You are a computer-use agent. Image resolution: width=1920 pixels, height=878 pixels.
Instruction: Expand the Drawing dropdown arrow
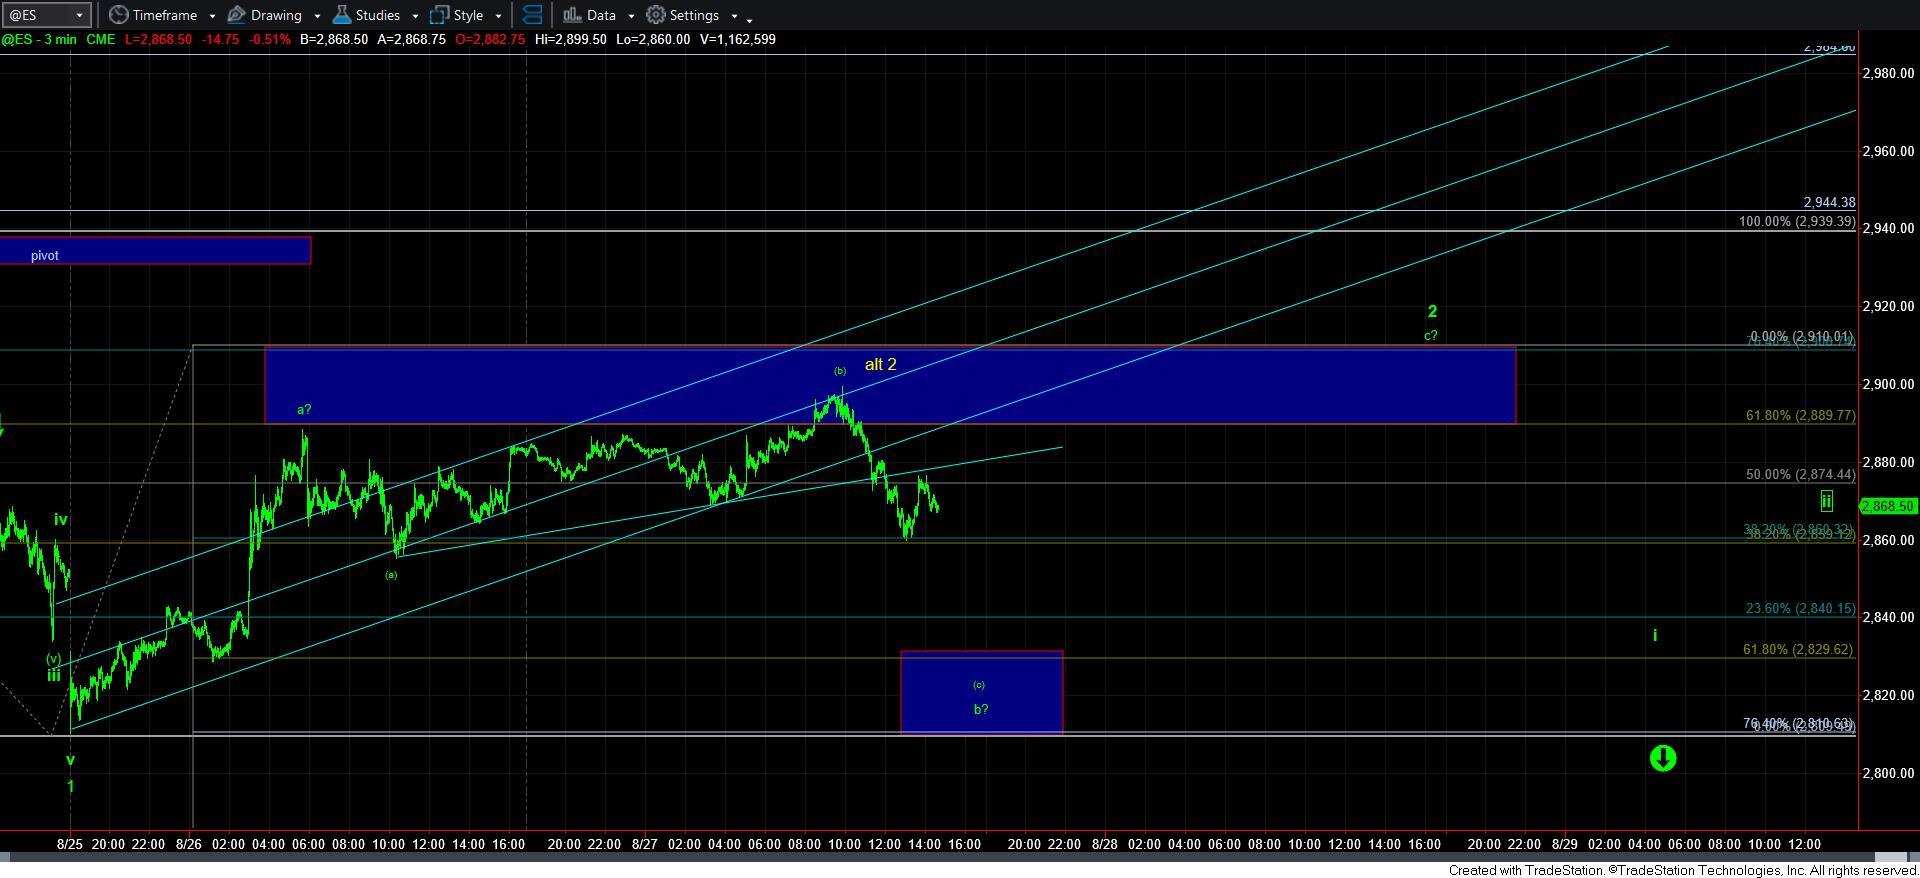click(x=317, y=16)
